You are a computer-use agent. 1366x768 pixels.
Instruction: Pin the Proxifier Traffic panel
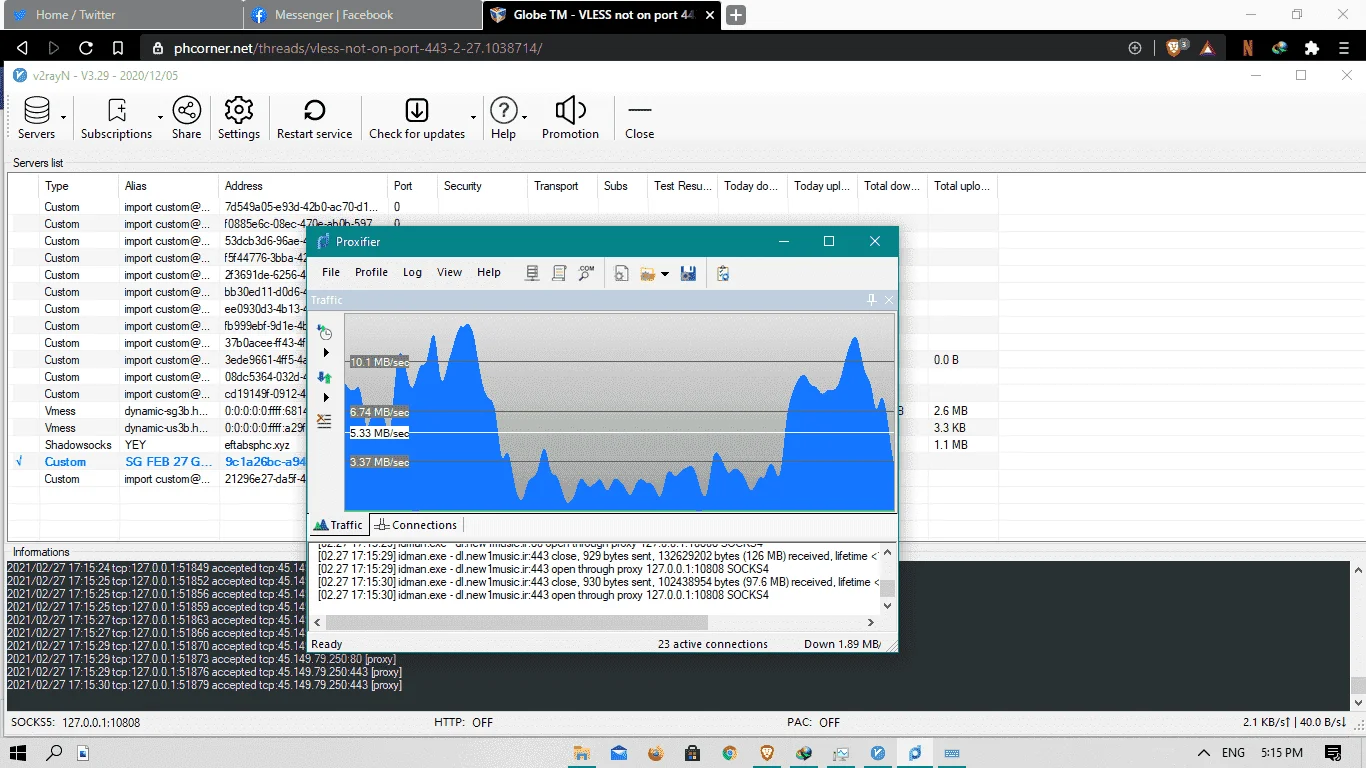872,300
